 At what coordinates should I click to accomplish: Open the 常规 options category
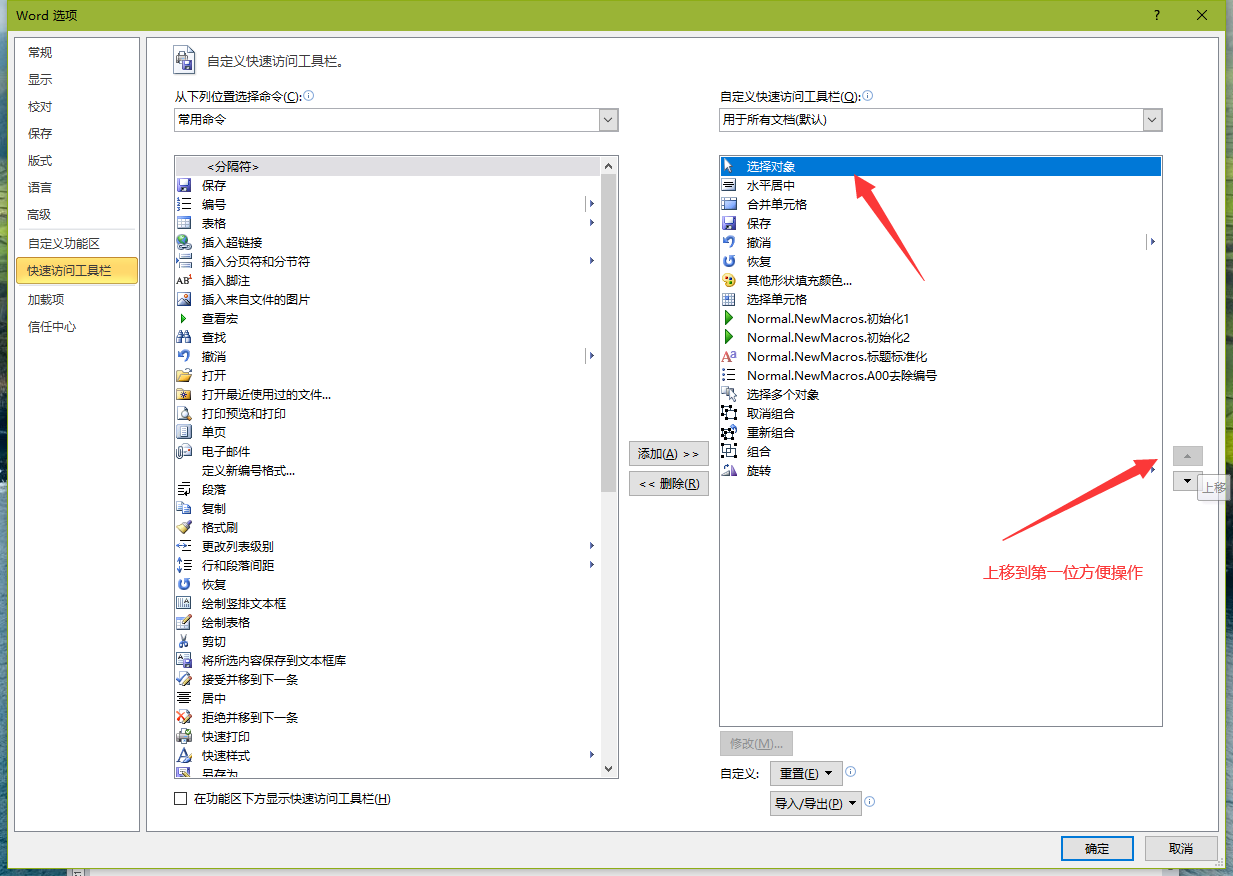pos(77,52)
